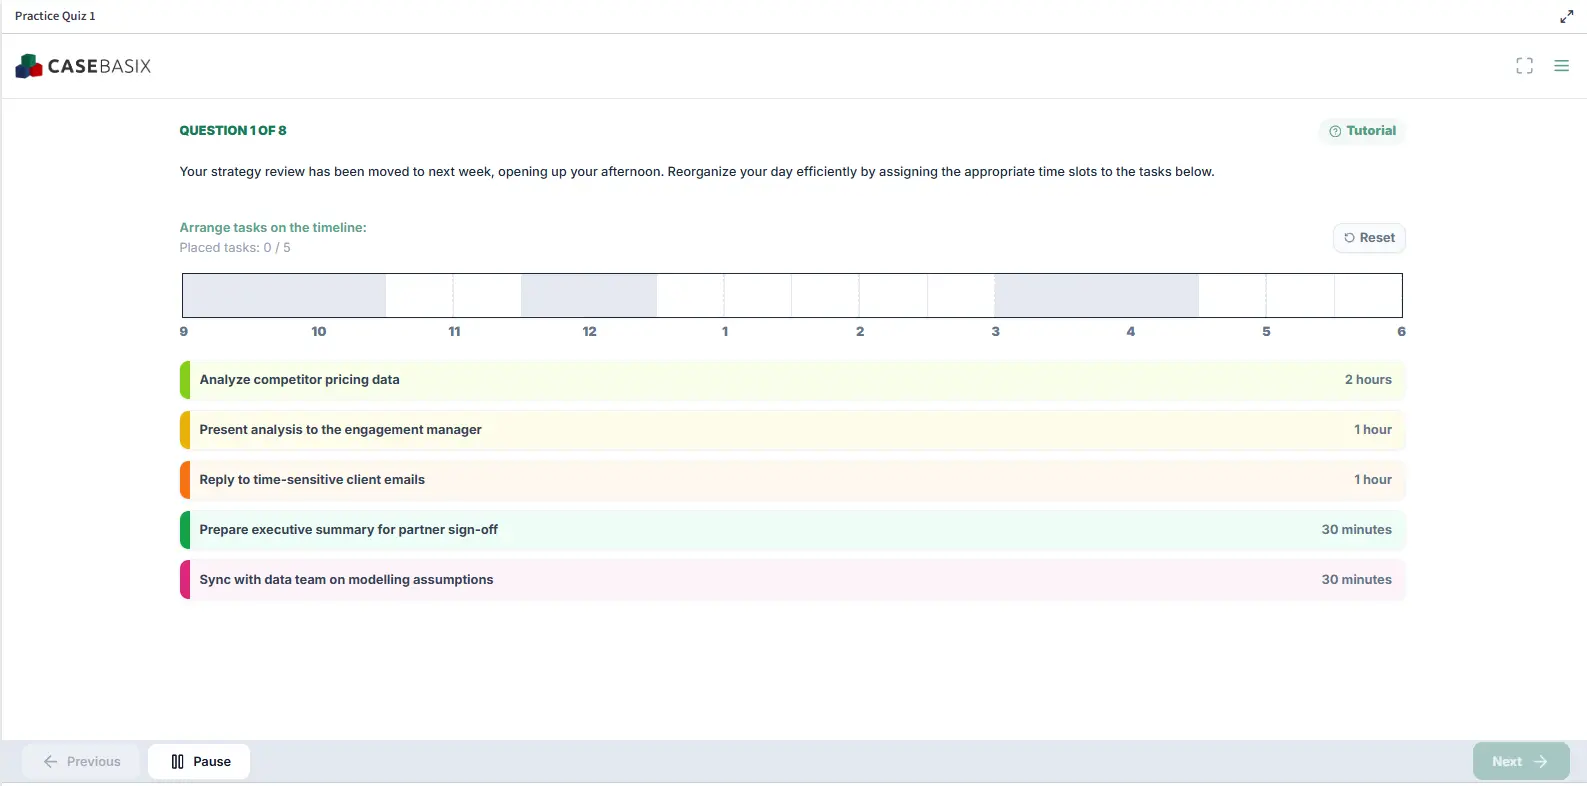Screen dimensions: 1587x786
Task: Enter fullscreen mode with the bracket icon
Action: [x=1524, y=66]
